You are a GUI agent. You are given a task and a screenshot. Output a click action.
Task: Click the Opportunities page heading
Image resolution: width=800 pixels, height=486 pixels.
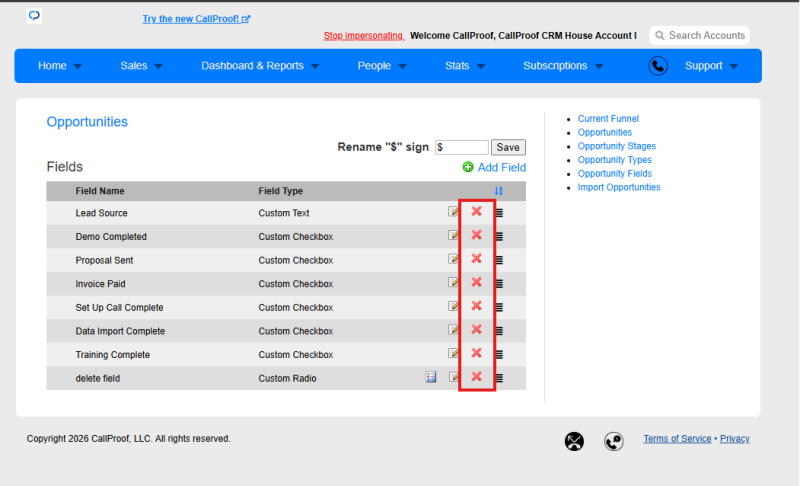[x=87, y=122]
